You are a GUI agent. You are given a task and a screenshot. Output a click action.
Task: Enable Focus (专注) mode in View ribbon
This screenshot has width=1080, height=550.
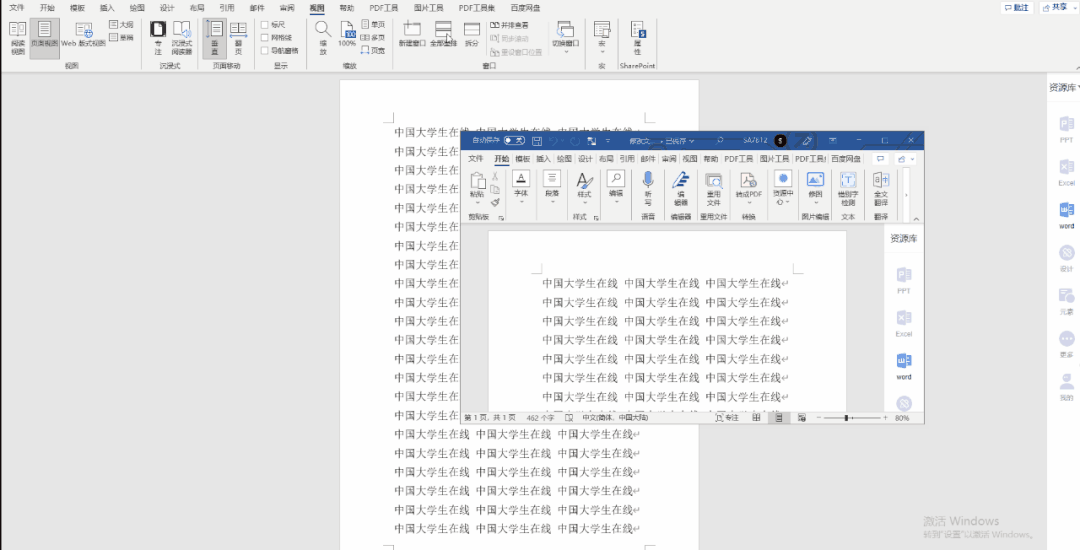(x=158, y=38)
